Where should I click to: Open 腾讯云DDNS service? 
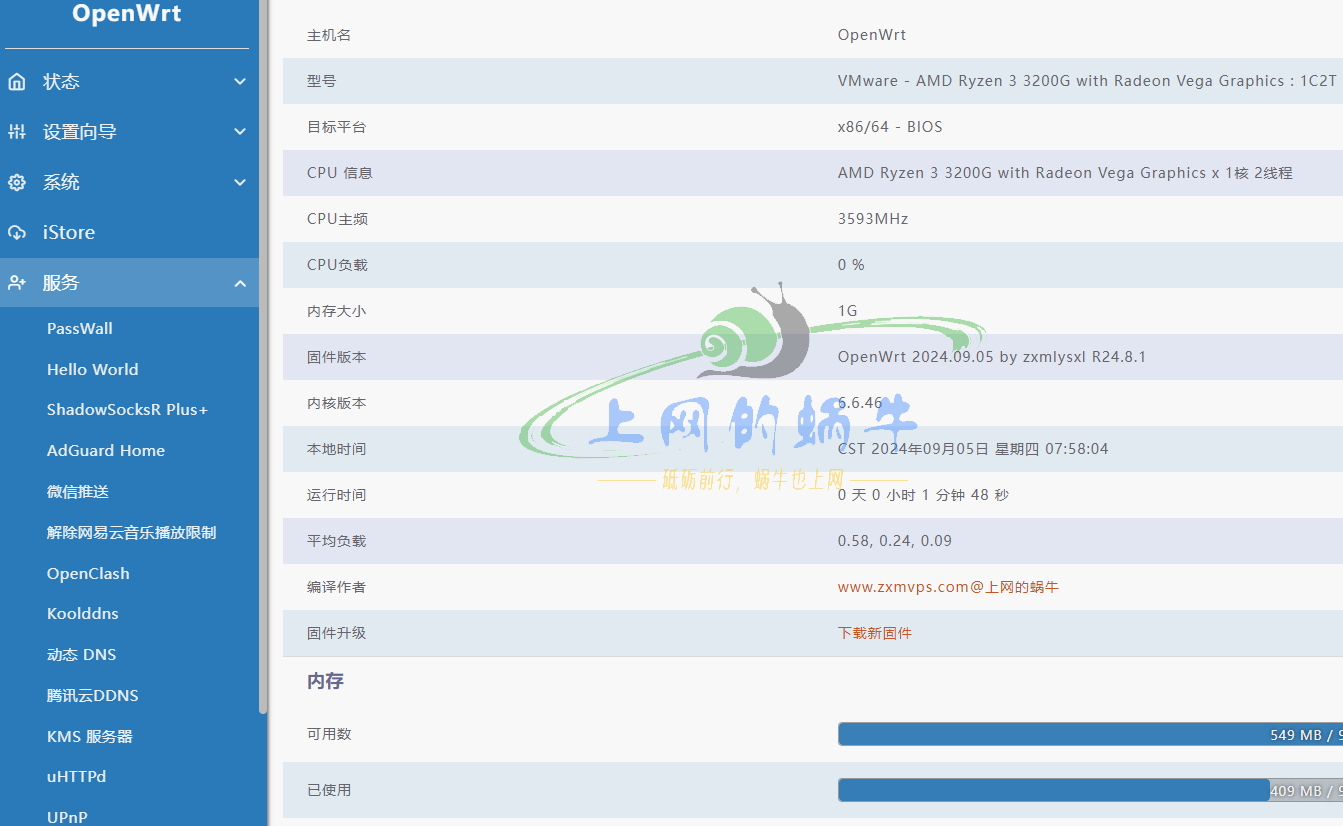coord(93,696)
